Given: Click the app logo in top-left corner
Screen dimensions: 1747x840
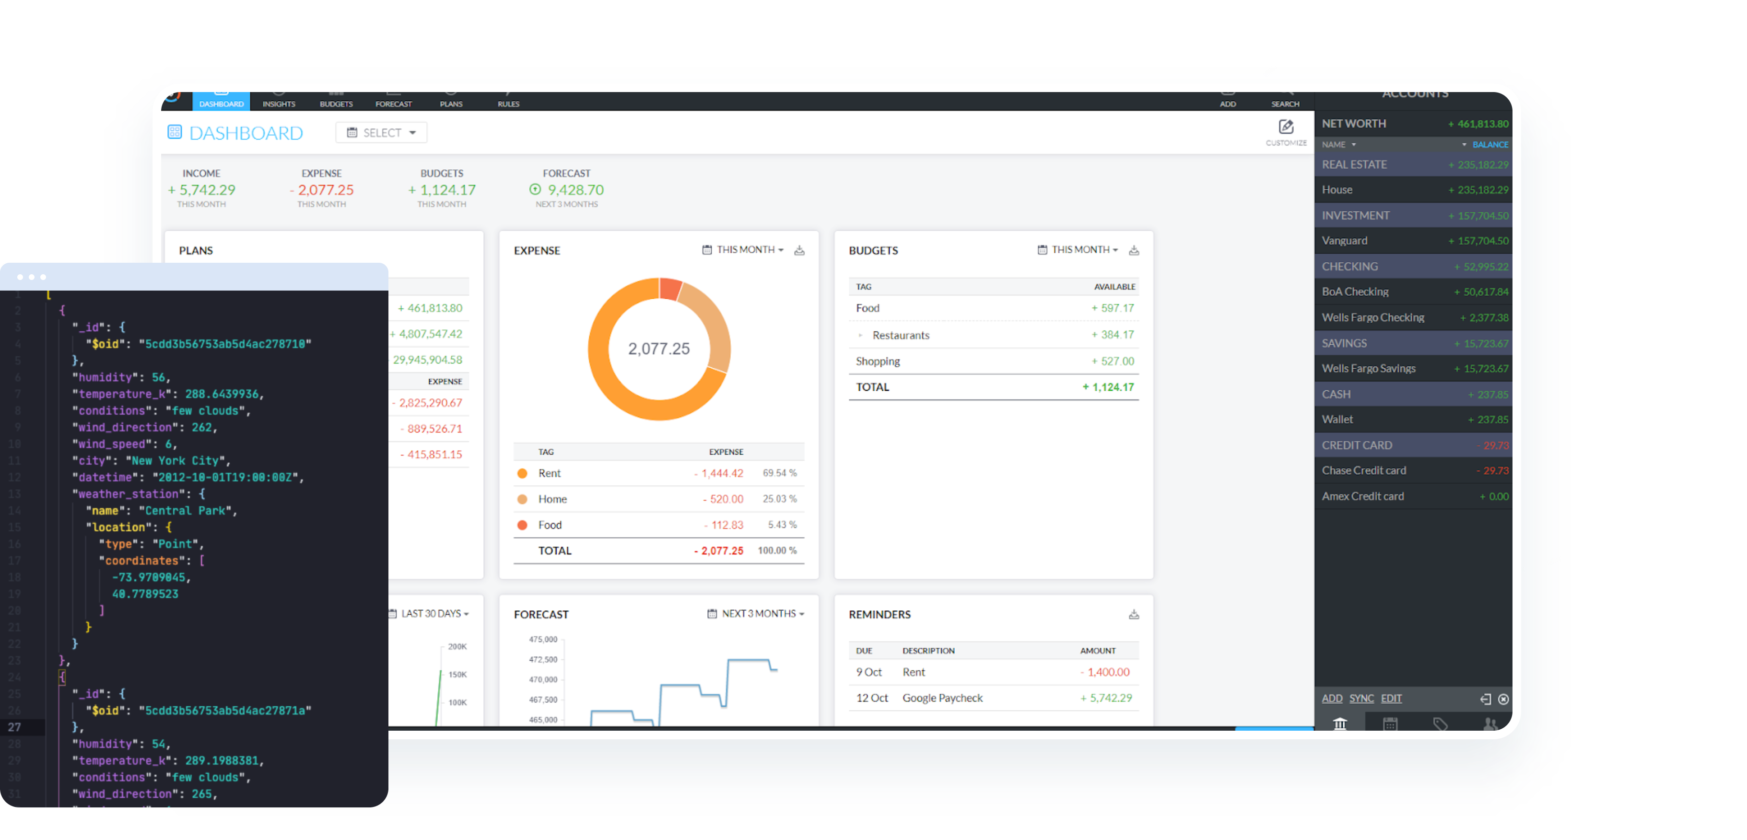Looking at the screenshot, I should tap(173, 97).
